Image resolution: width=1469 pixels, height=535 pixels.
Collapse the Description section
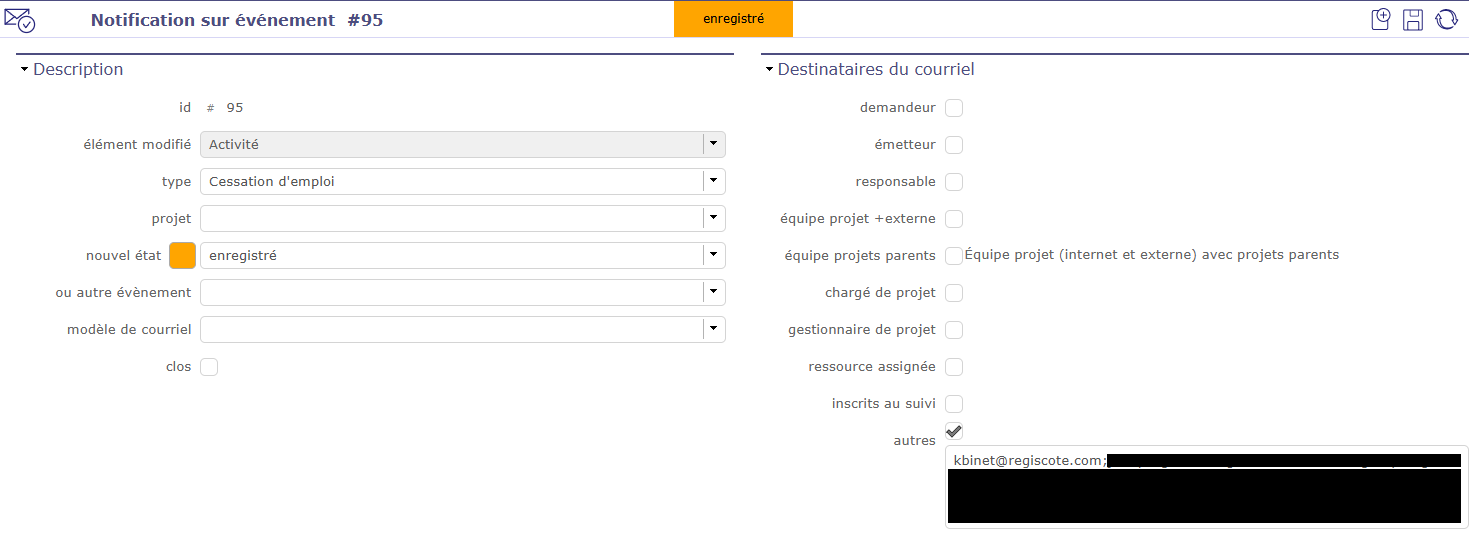pos(24,70)
